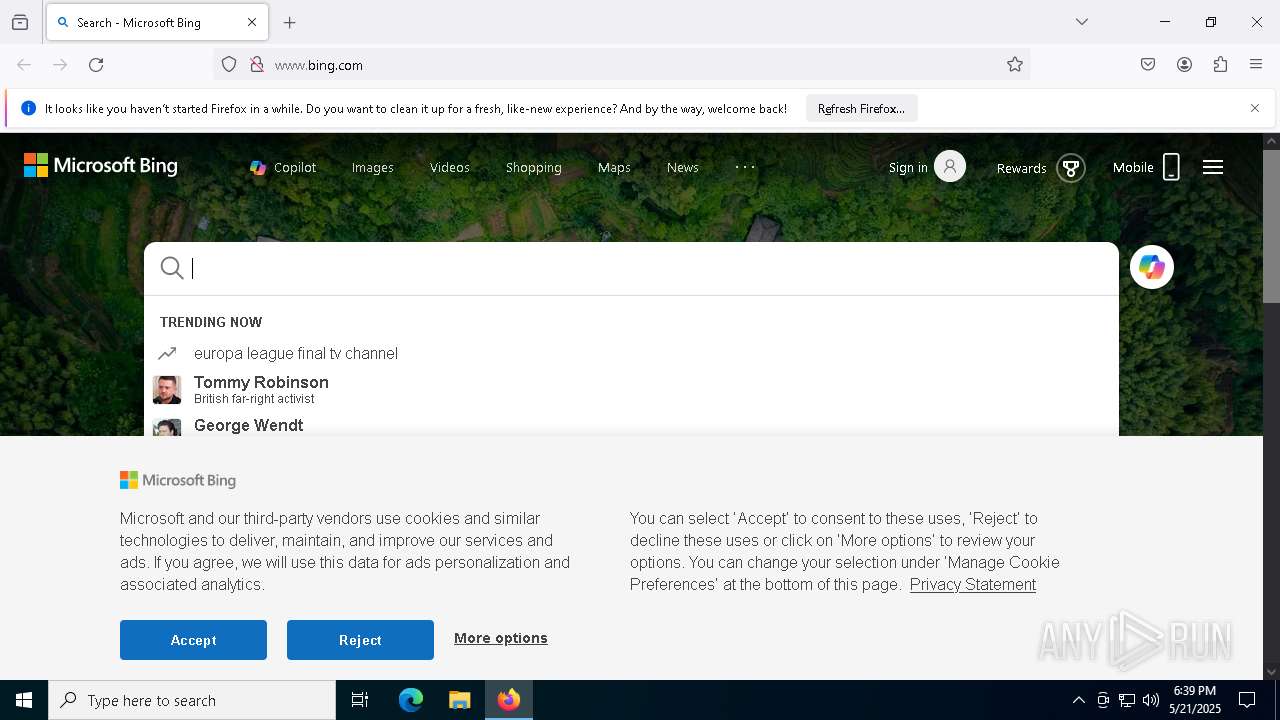Open the tracking protection shield icon
The height and width of the screenshot is (720, 1280).
point(229,65)
